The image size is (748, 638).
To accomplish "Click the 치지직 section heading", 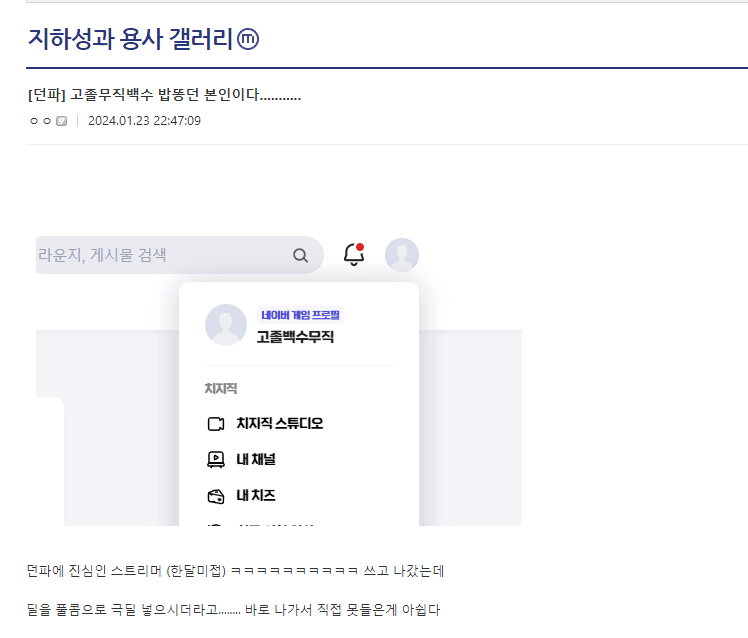I will [220, 388].
